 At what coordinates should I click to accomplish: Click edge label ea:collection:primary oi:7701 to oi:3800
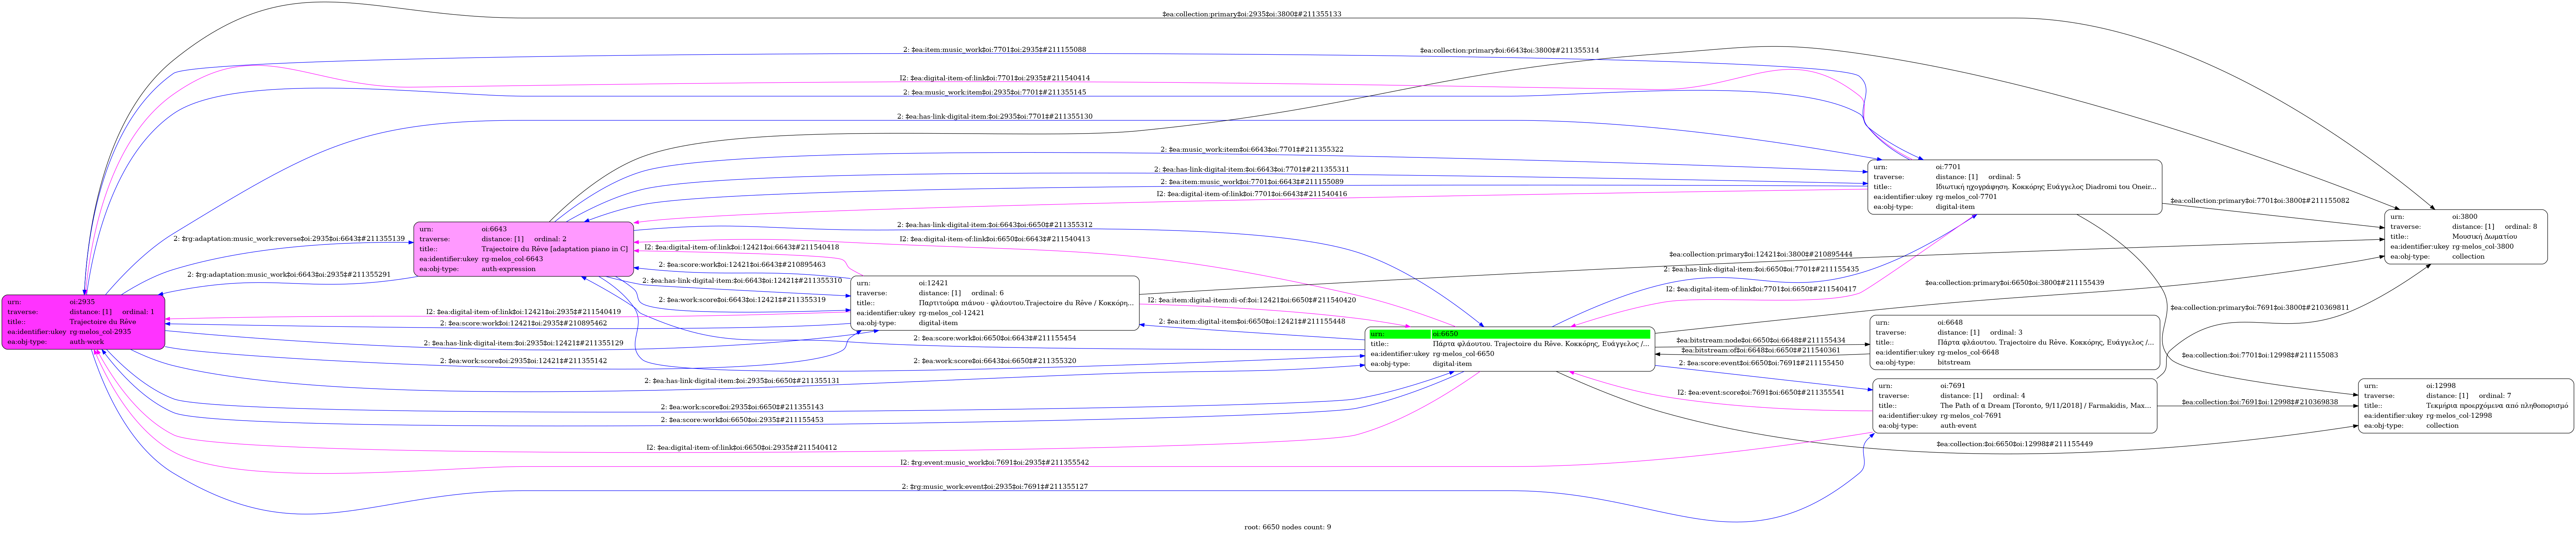coord(2260,201)
